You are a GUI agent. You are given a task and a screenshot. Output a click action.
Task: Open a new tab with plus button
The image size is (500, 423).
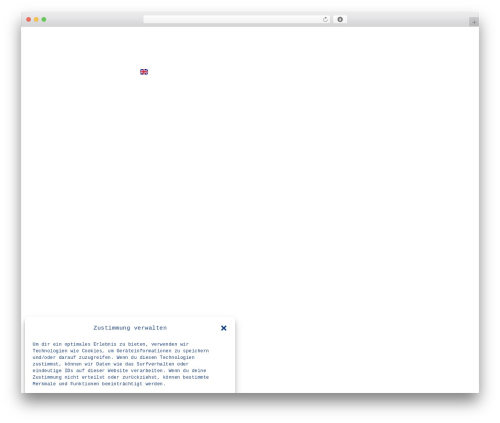[474, 22]
